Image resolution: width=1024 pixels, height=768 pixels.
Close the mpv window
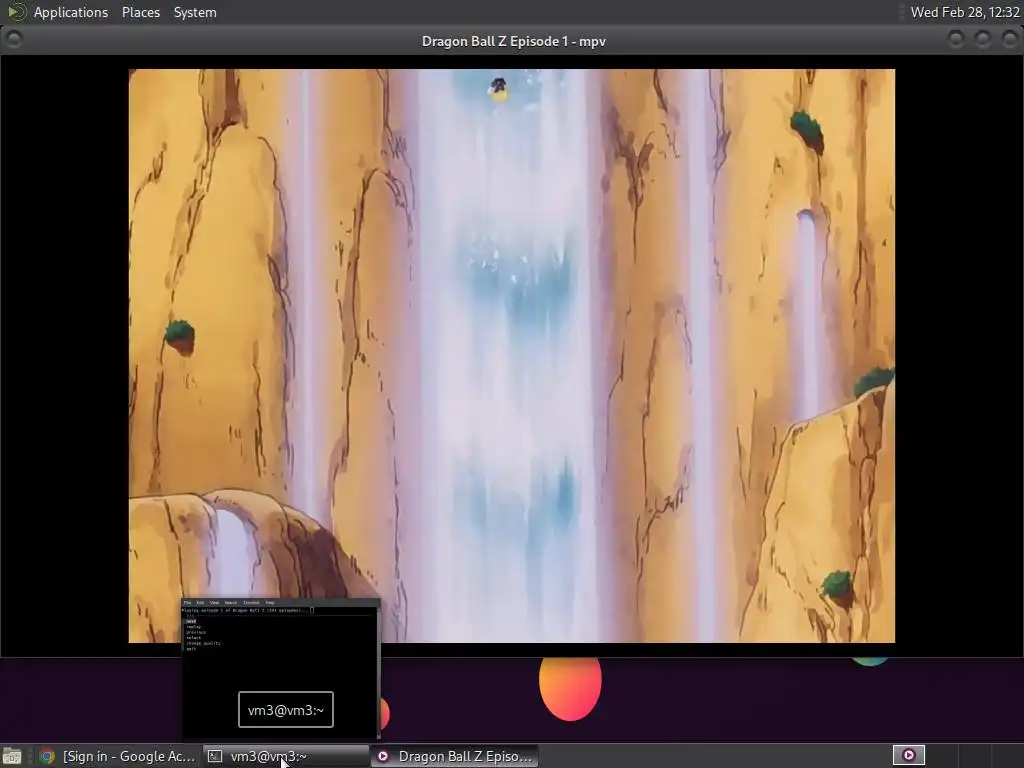coord(1010,40)
